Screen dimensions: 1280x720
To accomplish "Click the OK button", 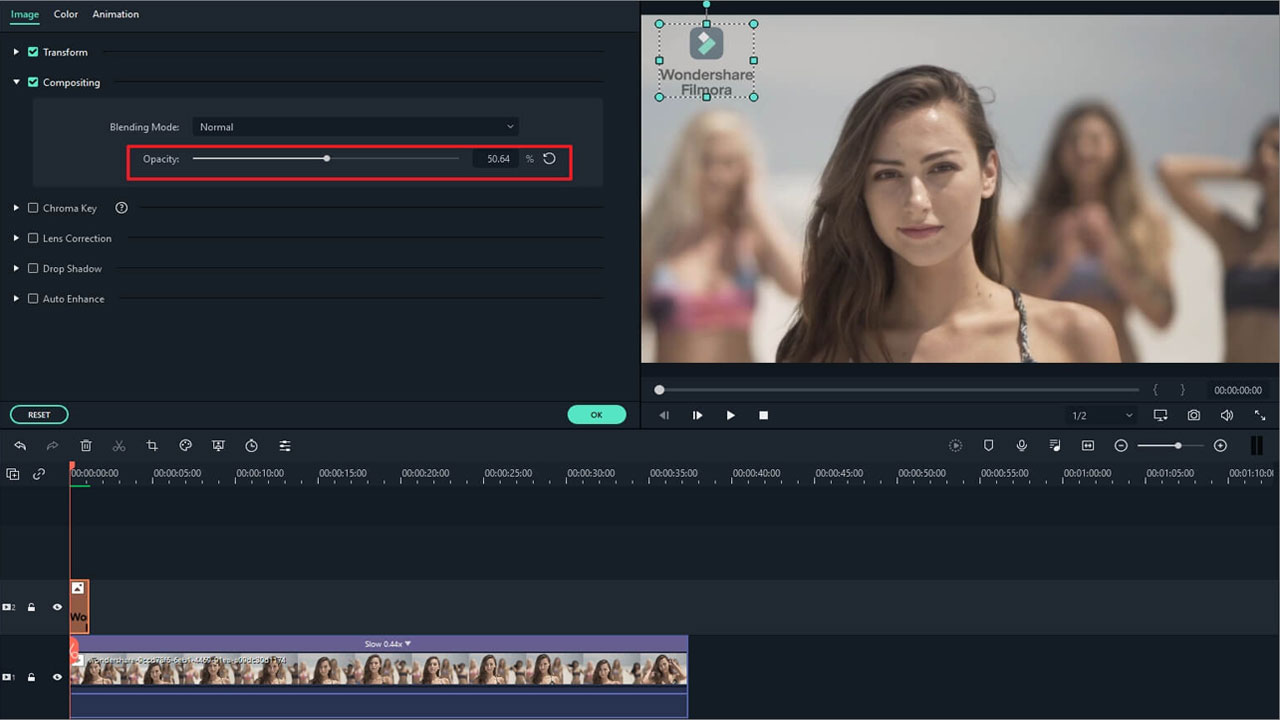I will click(596, 415).
